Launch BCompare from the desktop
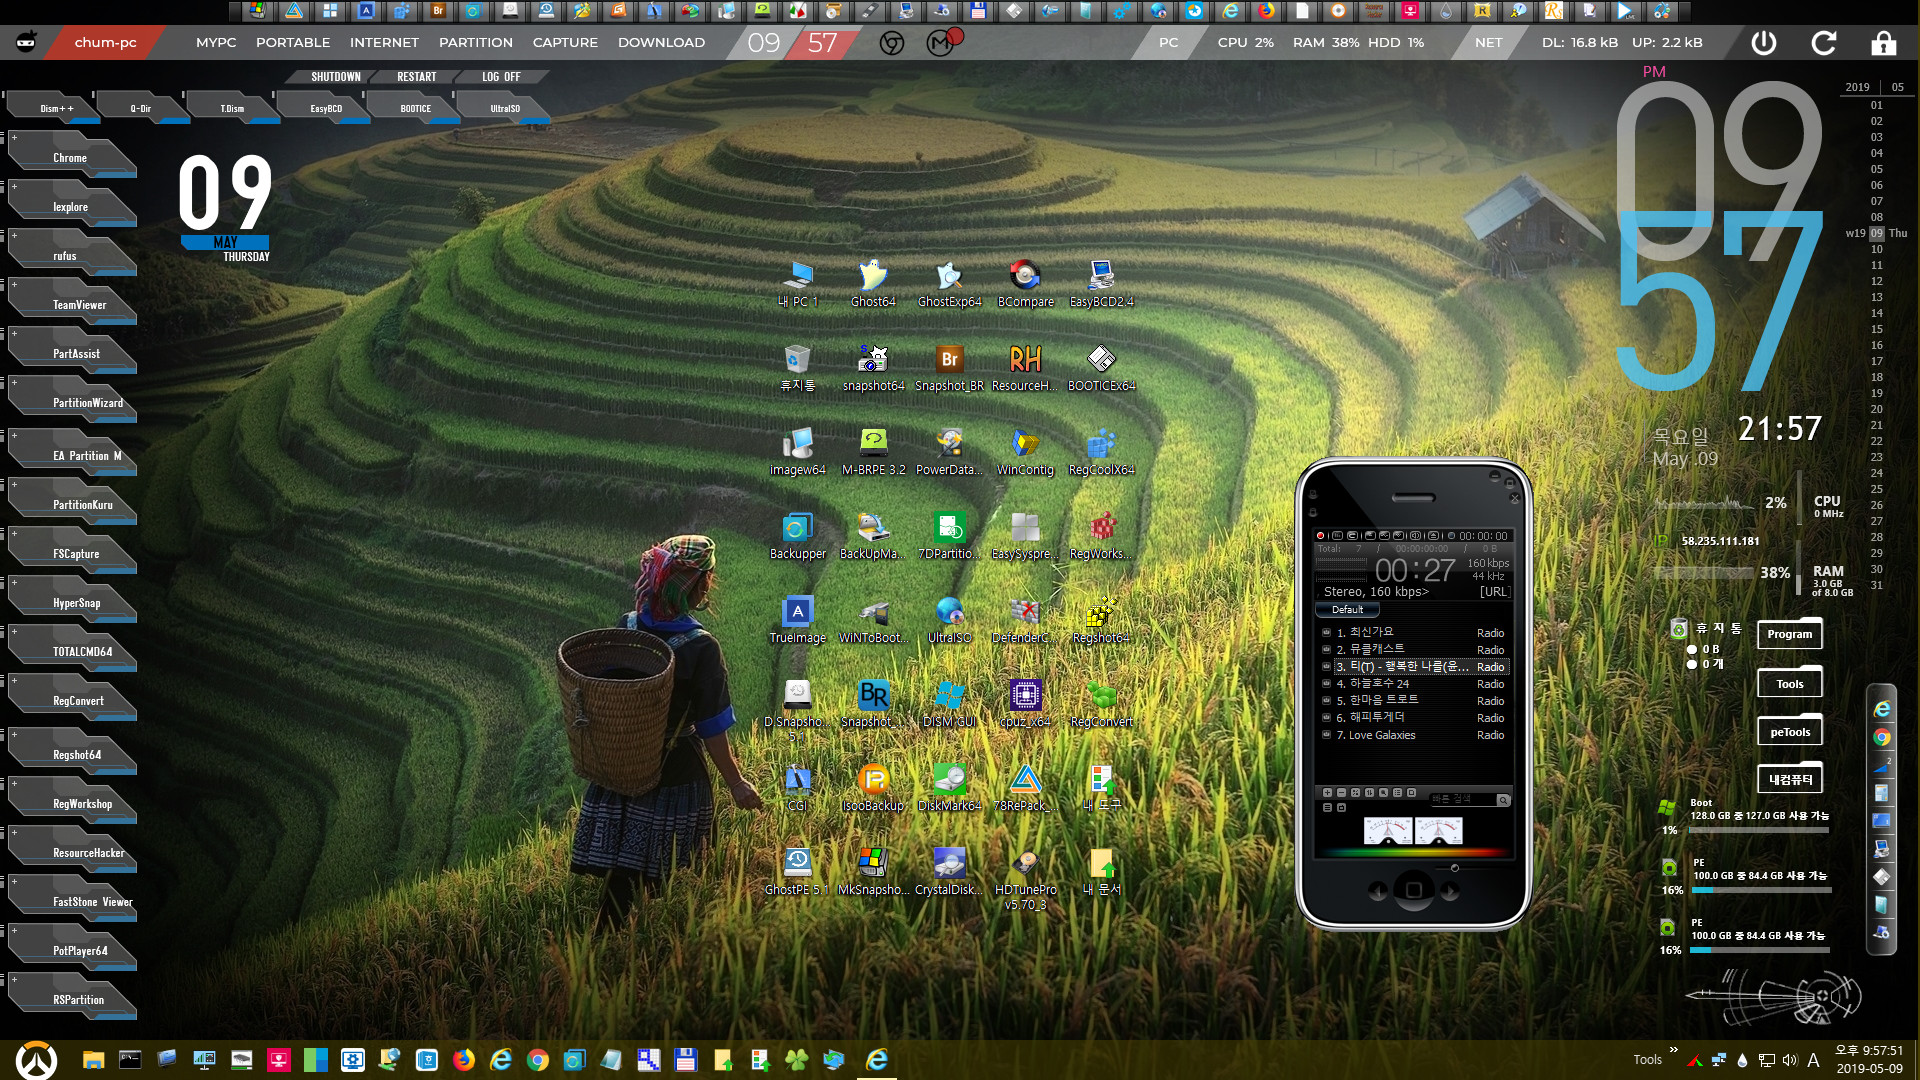This screenshot has width=1920, height=1080. click(x=1025, y=283)
